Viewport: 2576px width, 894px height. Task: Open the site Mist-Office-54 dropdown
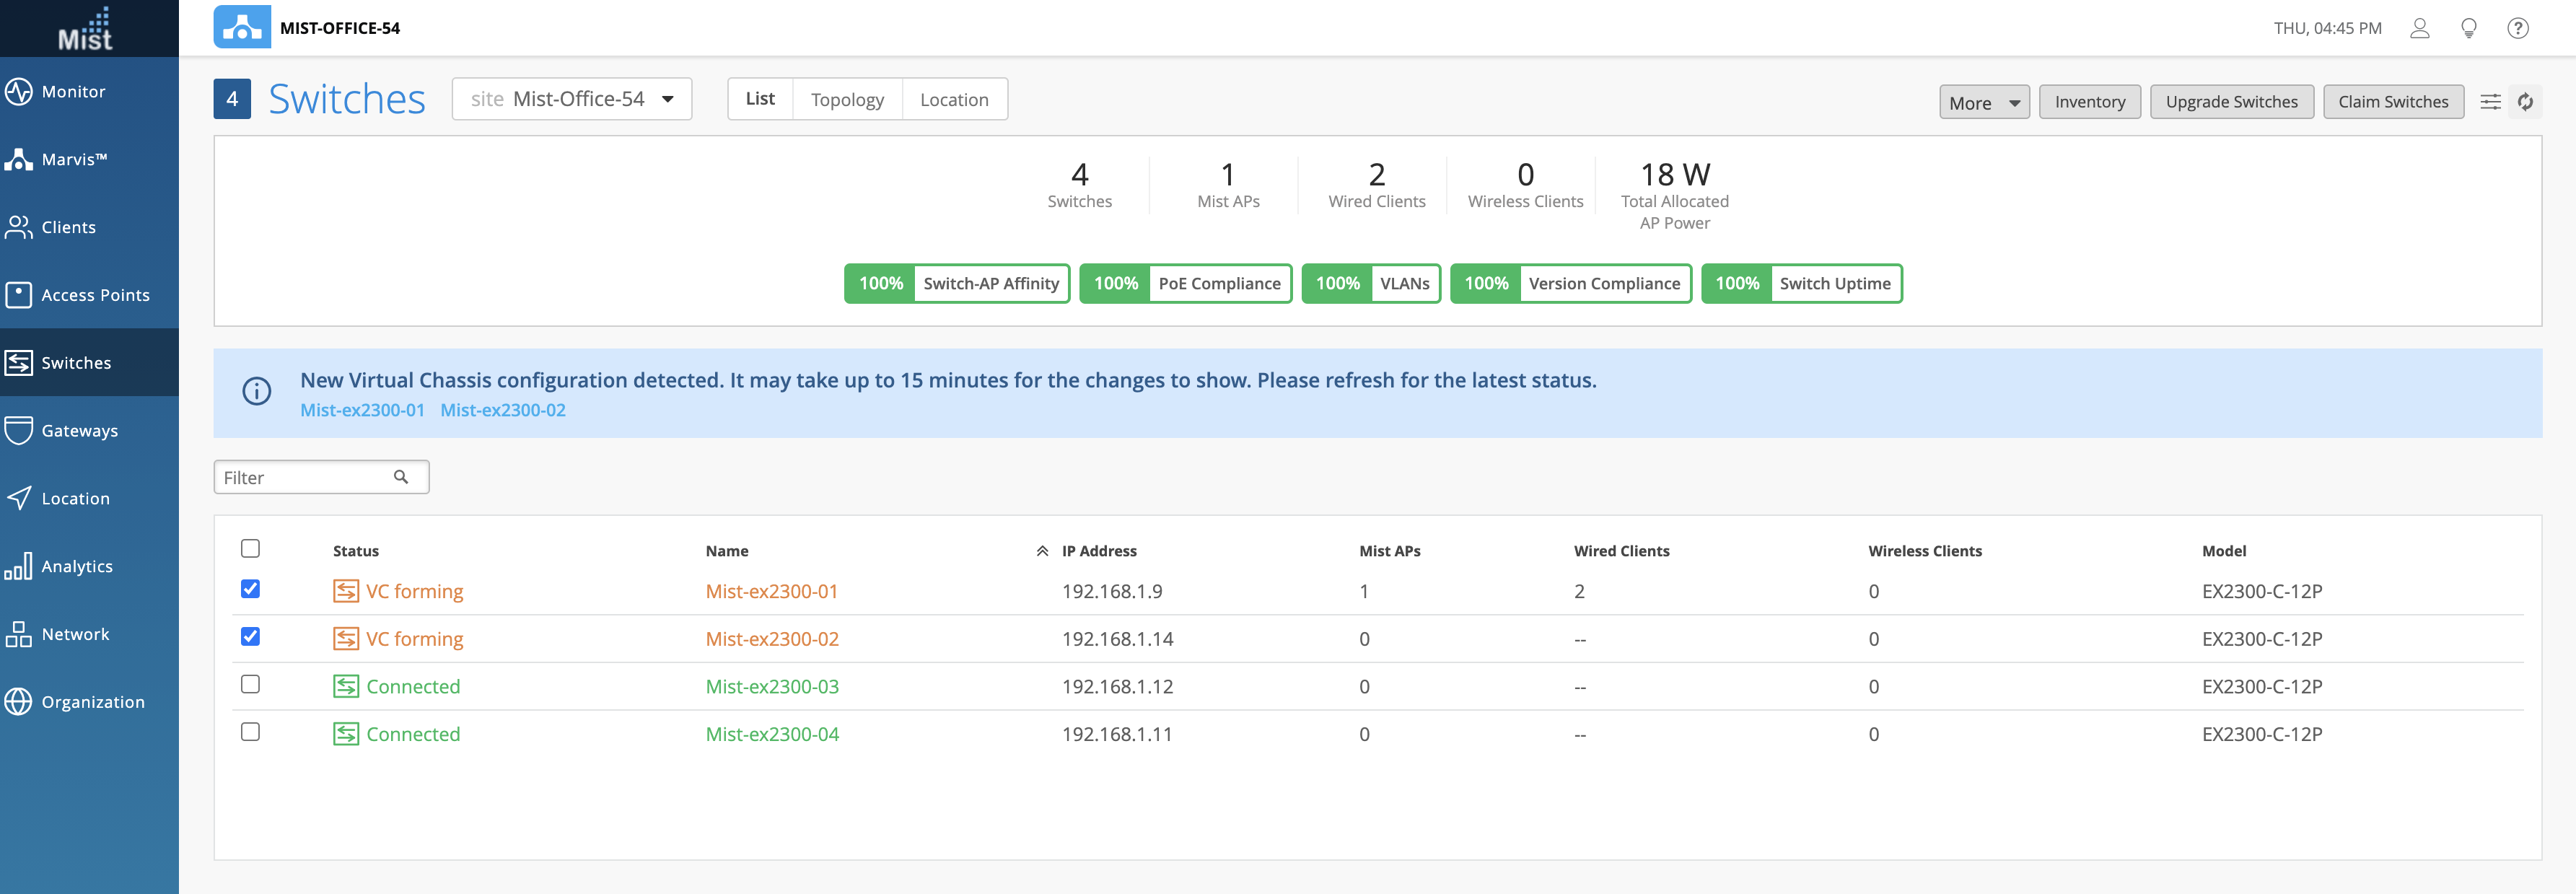pos(571,99)
